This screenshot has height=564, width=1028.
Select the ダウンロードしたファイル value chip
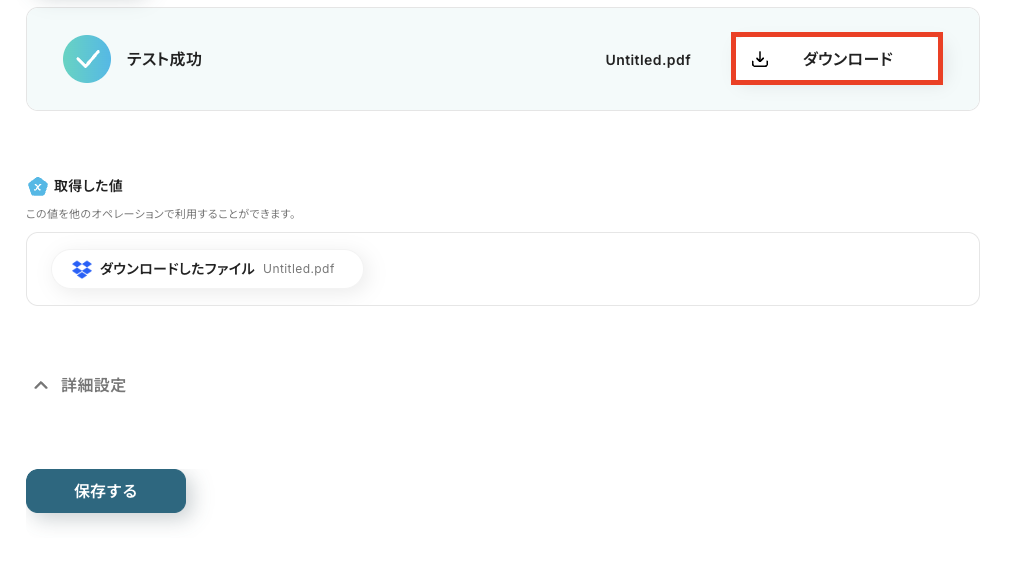[x=207, y=269]
